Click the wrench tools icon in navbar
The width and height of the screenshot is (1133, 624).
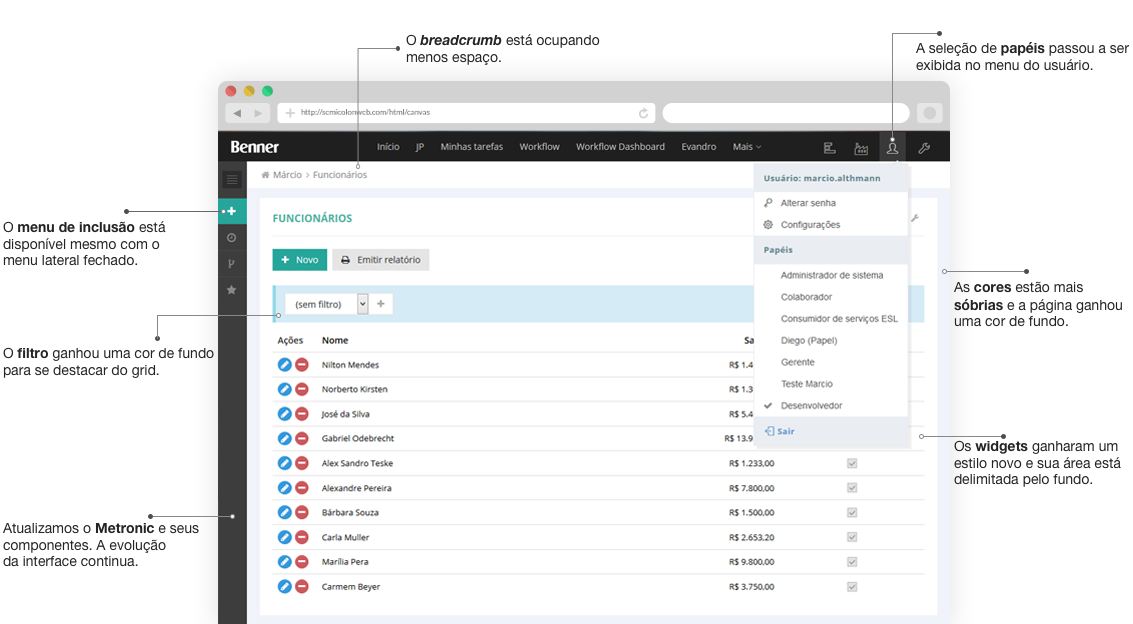[x=924, y=148]
